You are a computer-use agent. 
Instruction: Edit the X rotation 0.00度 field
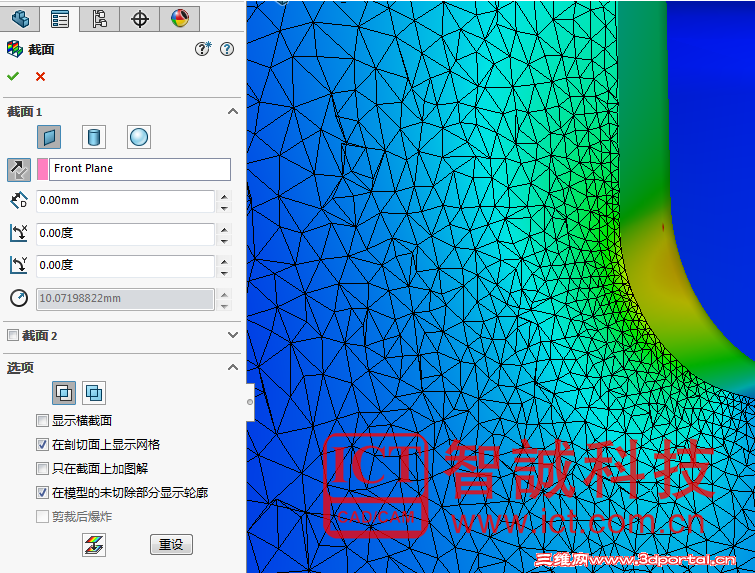[125, 234]
